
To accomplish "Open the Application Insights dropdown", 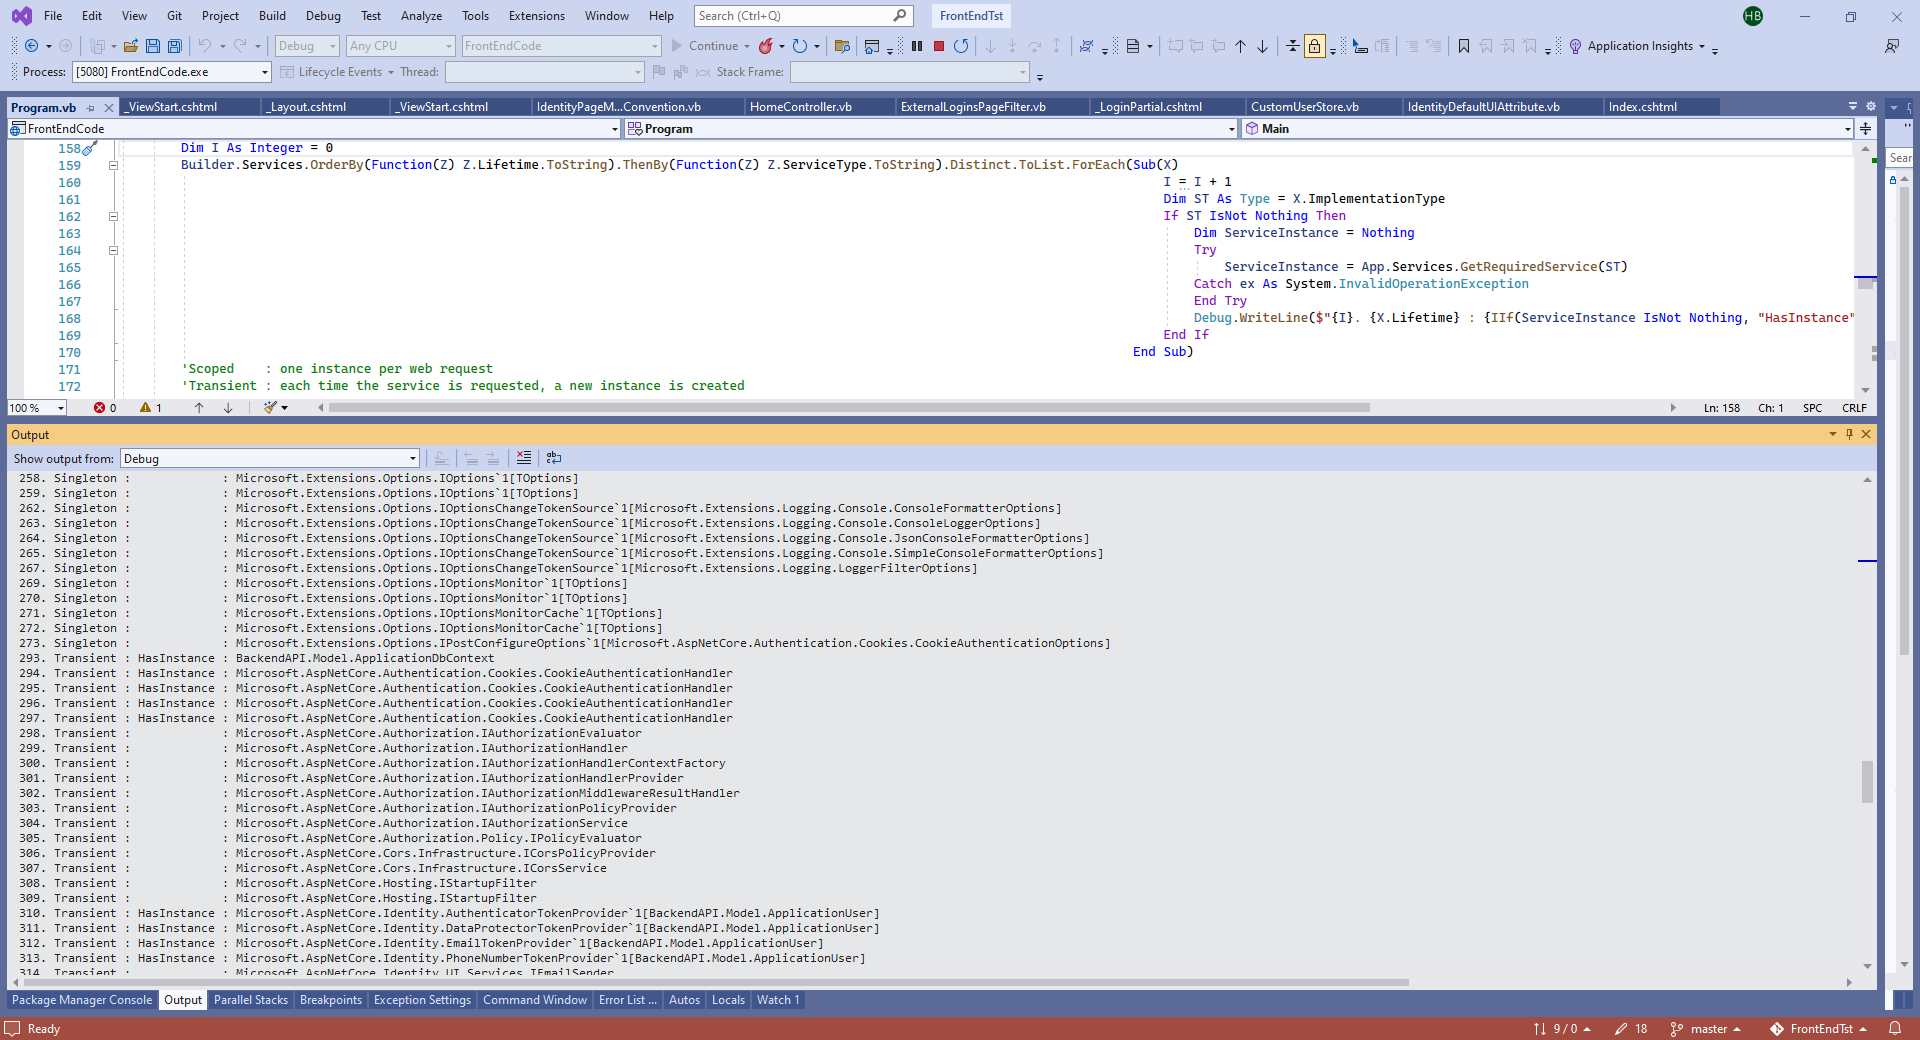I will (1702, 46).
